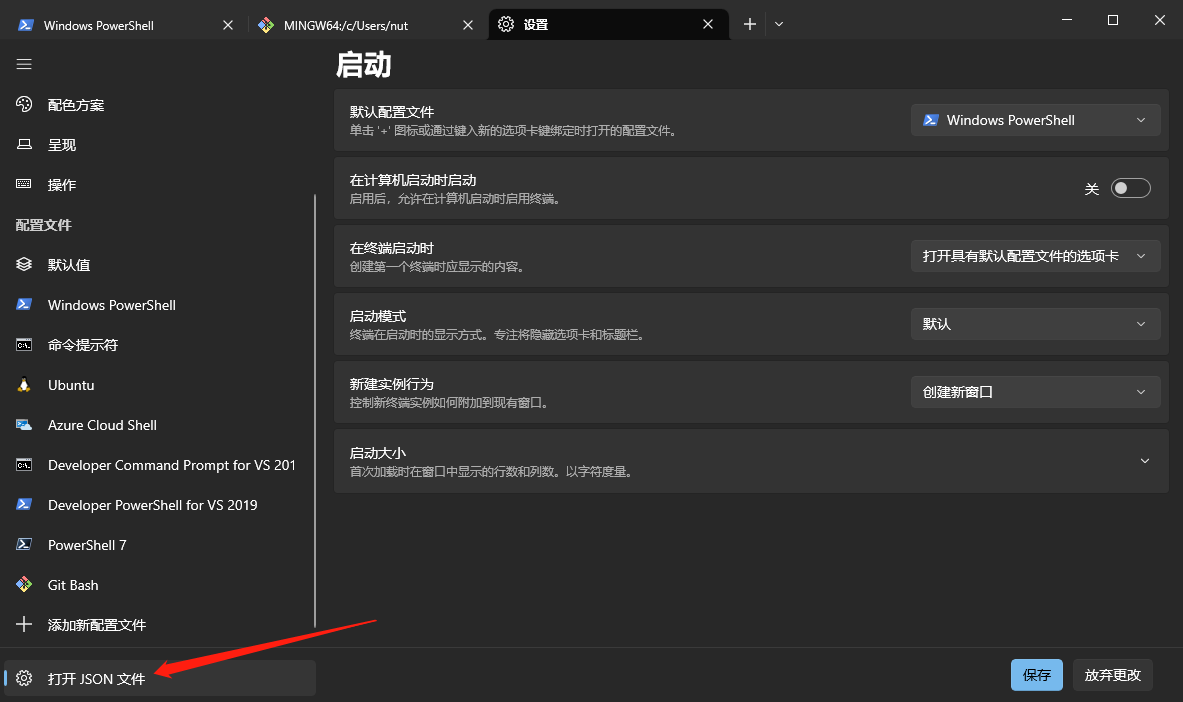This screenshot has height=702, width=1183.
Task: Close the 设置 tab
Action: coord(708,24)
